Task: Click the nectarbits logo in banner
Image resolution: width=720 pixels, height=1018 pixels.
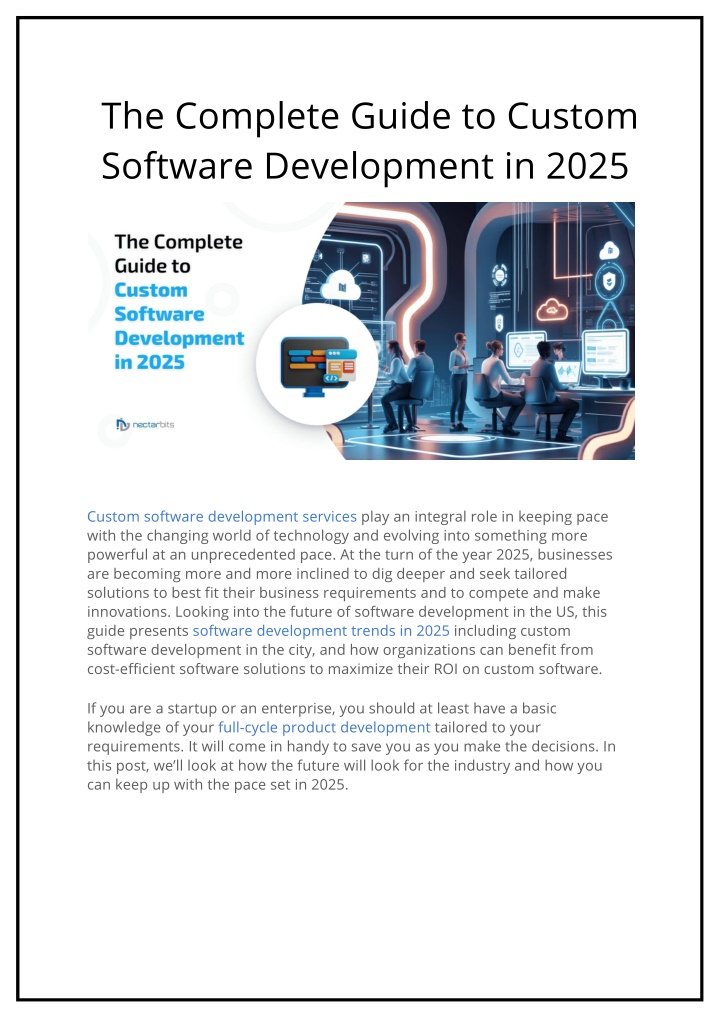Action: tap(145, 425)
